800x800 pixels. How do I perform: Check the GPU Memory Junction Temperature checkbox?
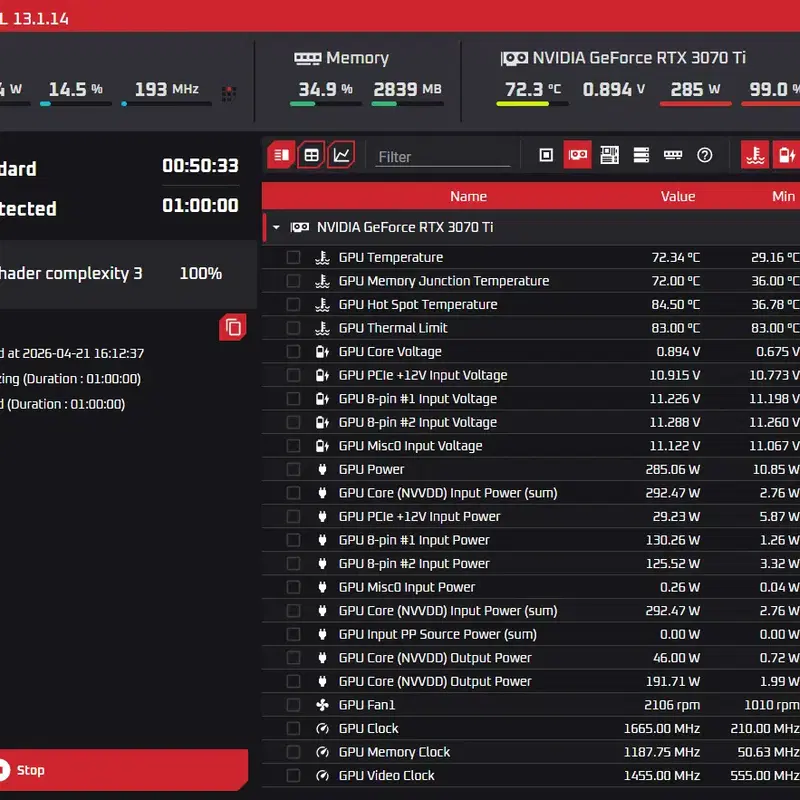tap(293, 281)
